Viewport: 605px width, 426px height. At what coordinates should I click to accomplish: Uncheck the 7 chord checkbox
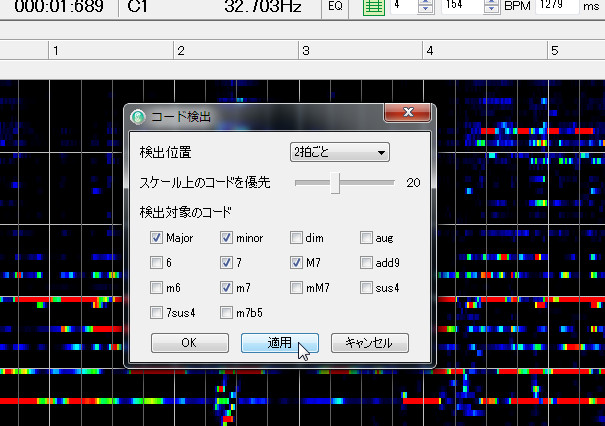tap(226, 263)
